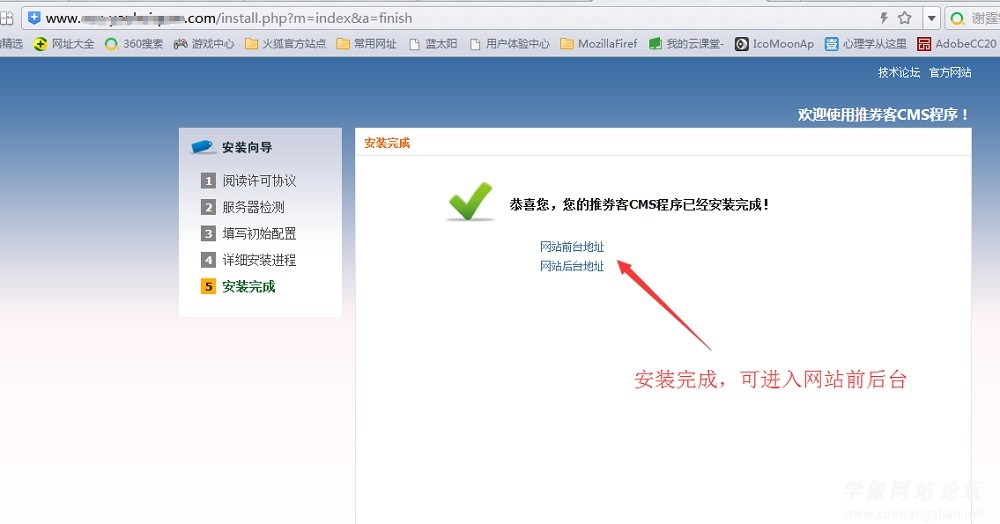Open the 360搜索 bookmark
The width and height of the screenshot is (1000, 524).
coord(134,44)
